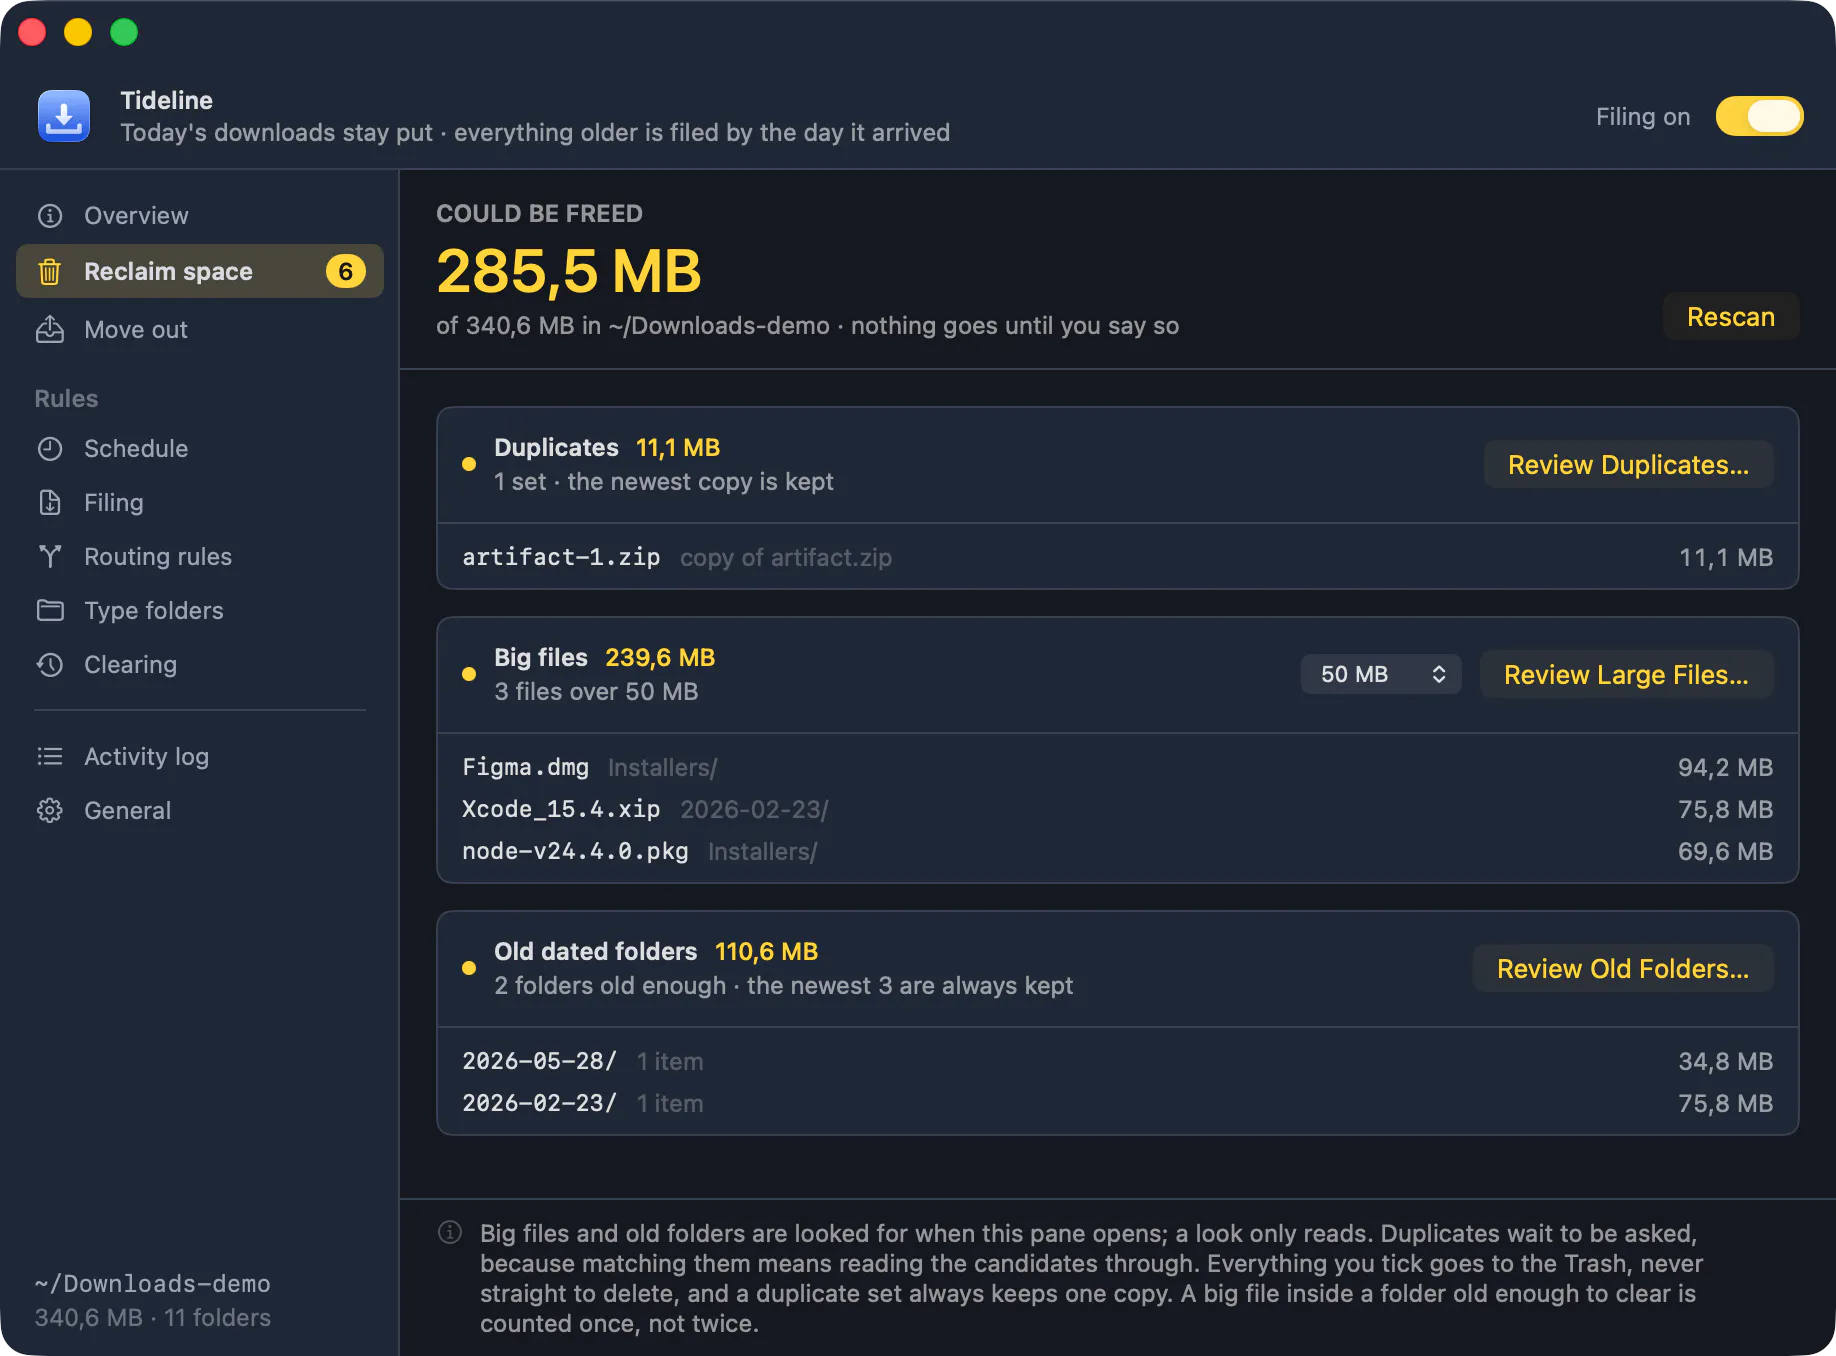Click the Activity log list icon
The image size is (1836, 1356).
coord(50,757)
